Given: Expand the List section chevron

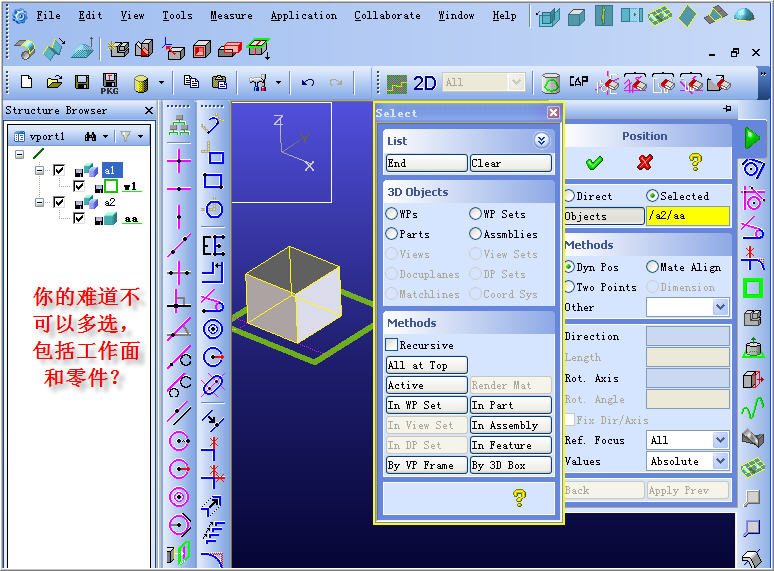Looking at the screenshot, I should tap(541, 141).
